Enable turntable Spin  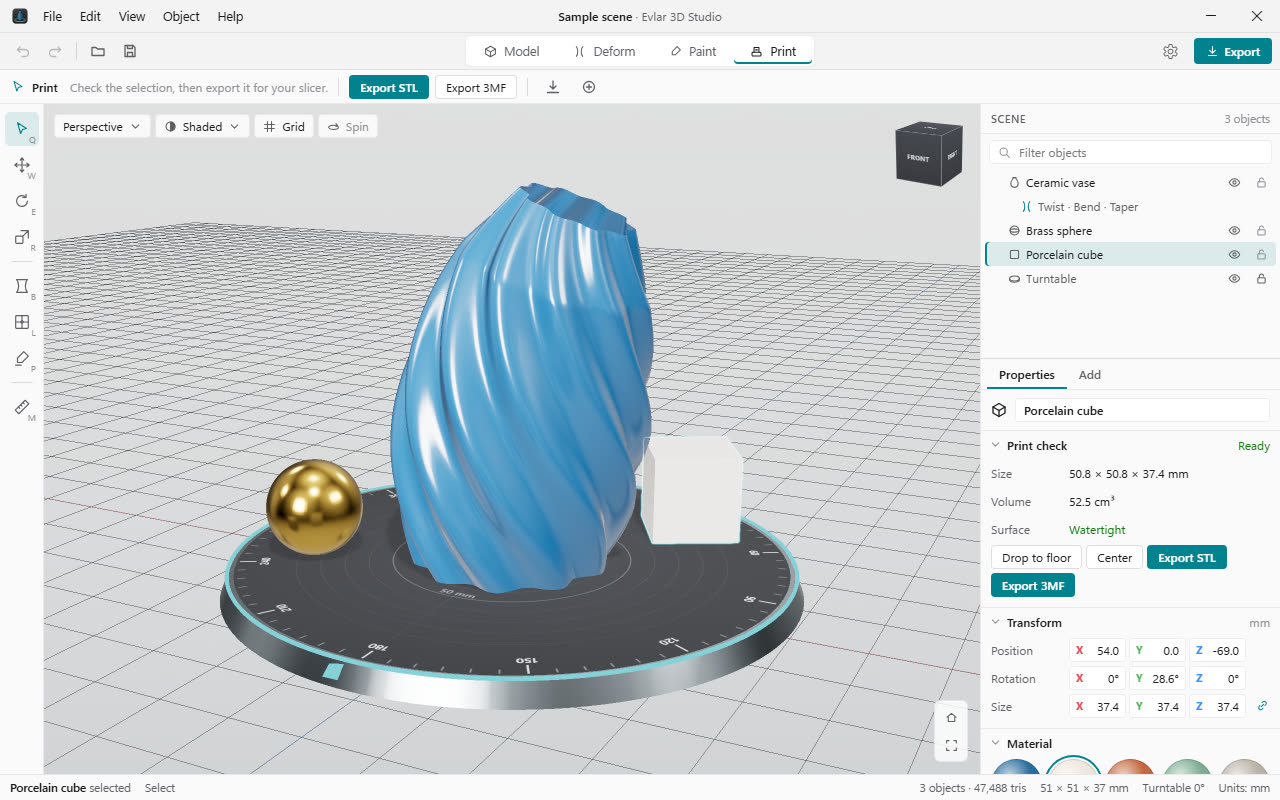(x=348, y=127)
